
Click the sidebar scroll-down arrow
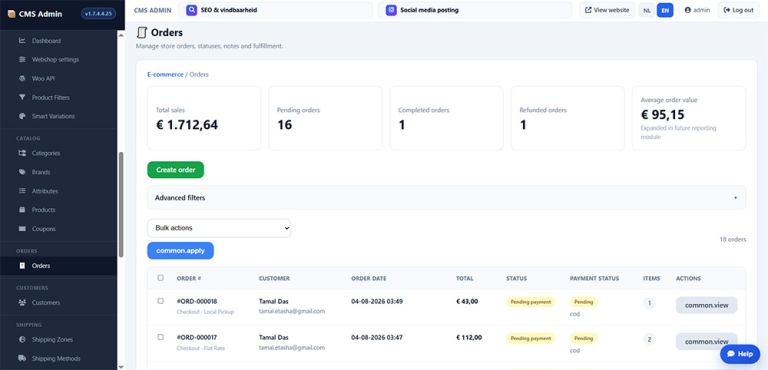(x=121, y=367)
